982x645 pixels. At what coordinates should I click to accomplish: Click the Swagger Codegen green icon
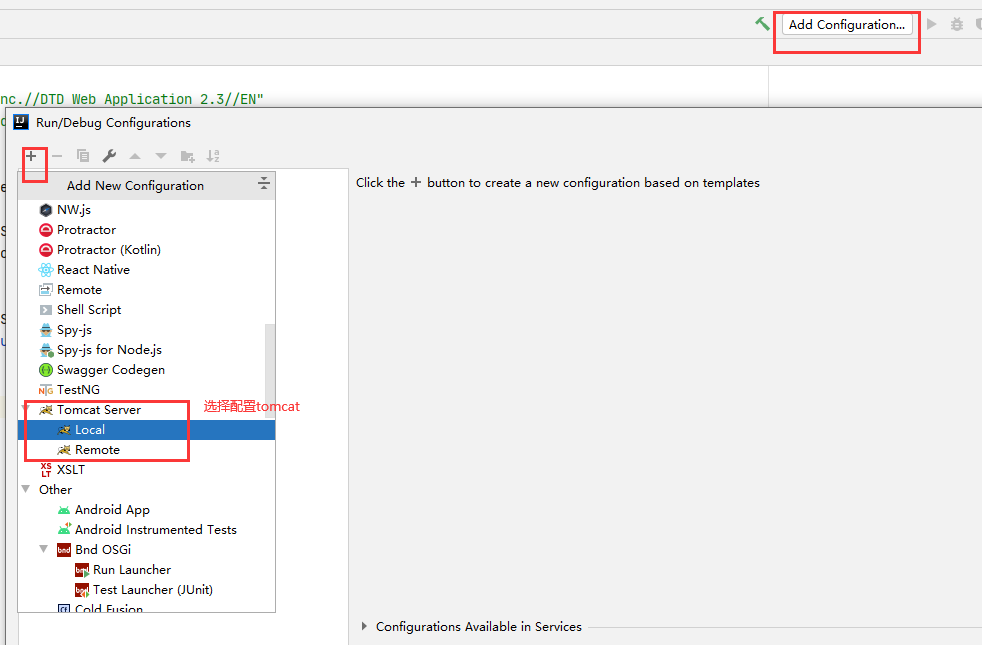point(46,370)
